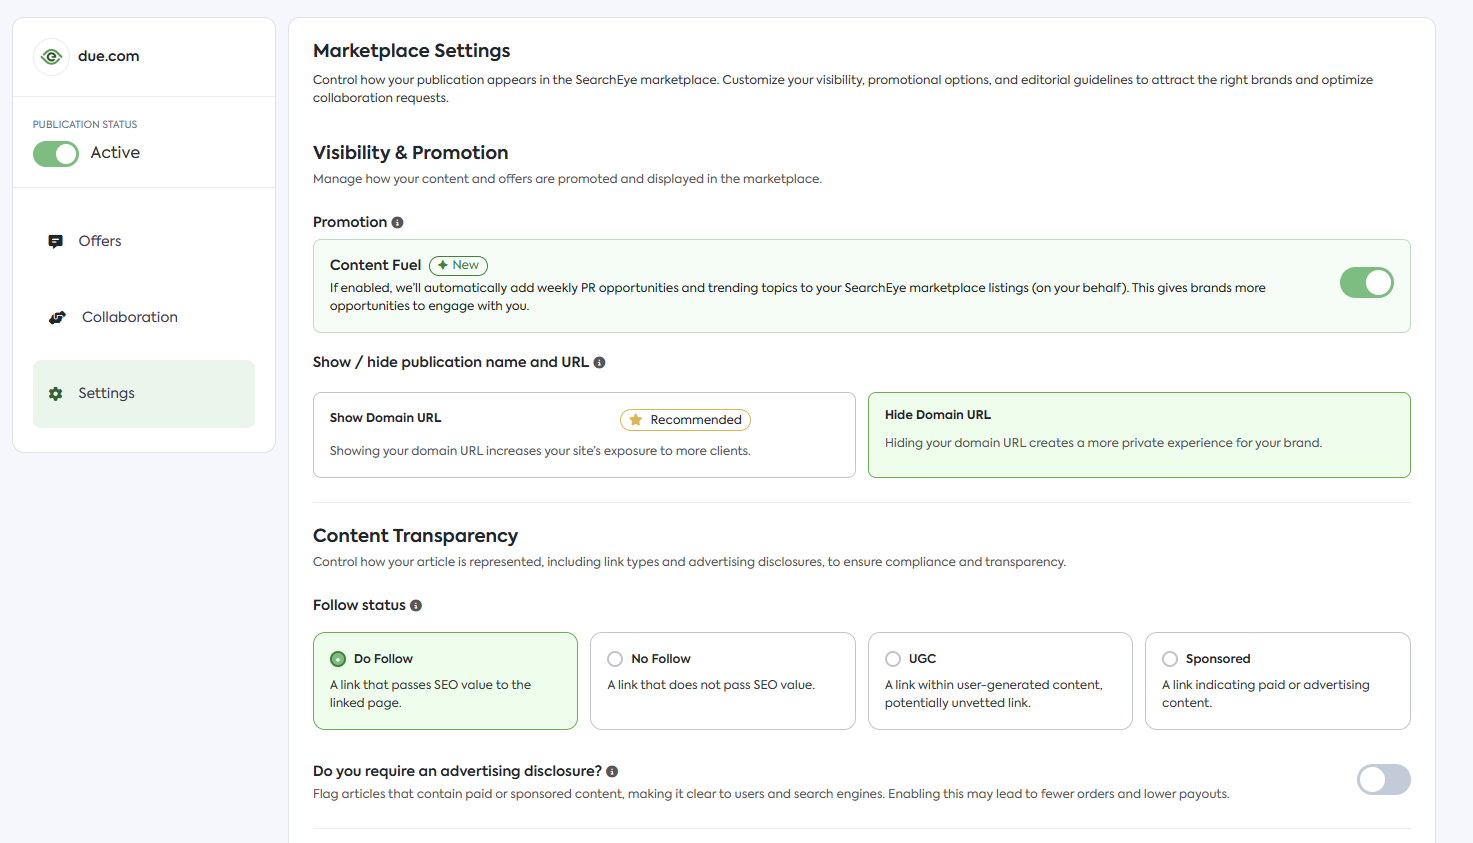
Task: Click 'A link within user-generated content' description
Action: coord(993,694)
